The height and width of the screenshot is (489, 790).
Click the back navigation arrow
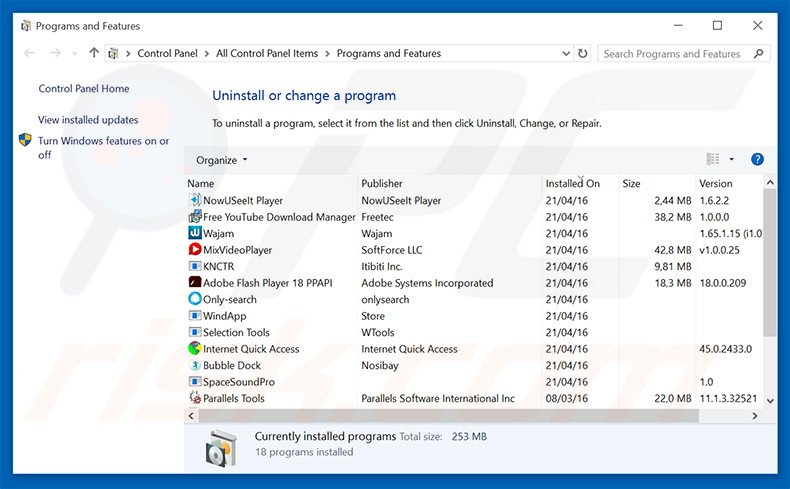(x=30, y=53)
